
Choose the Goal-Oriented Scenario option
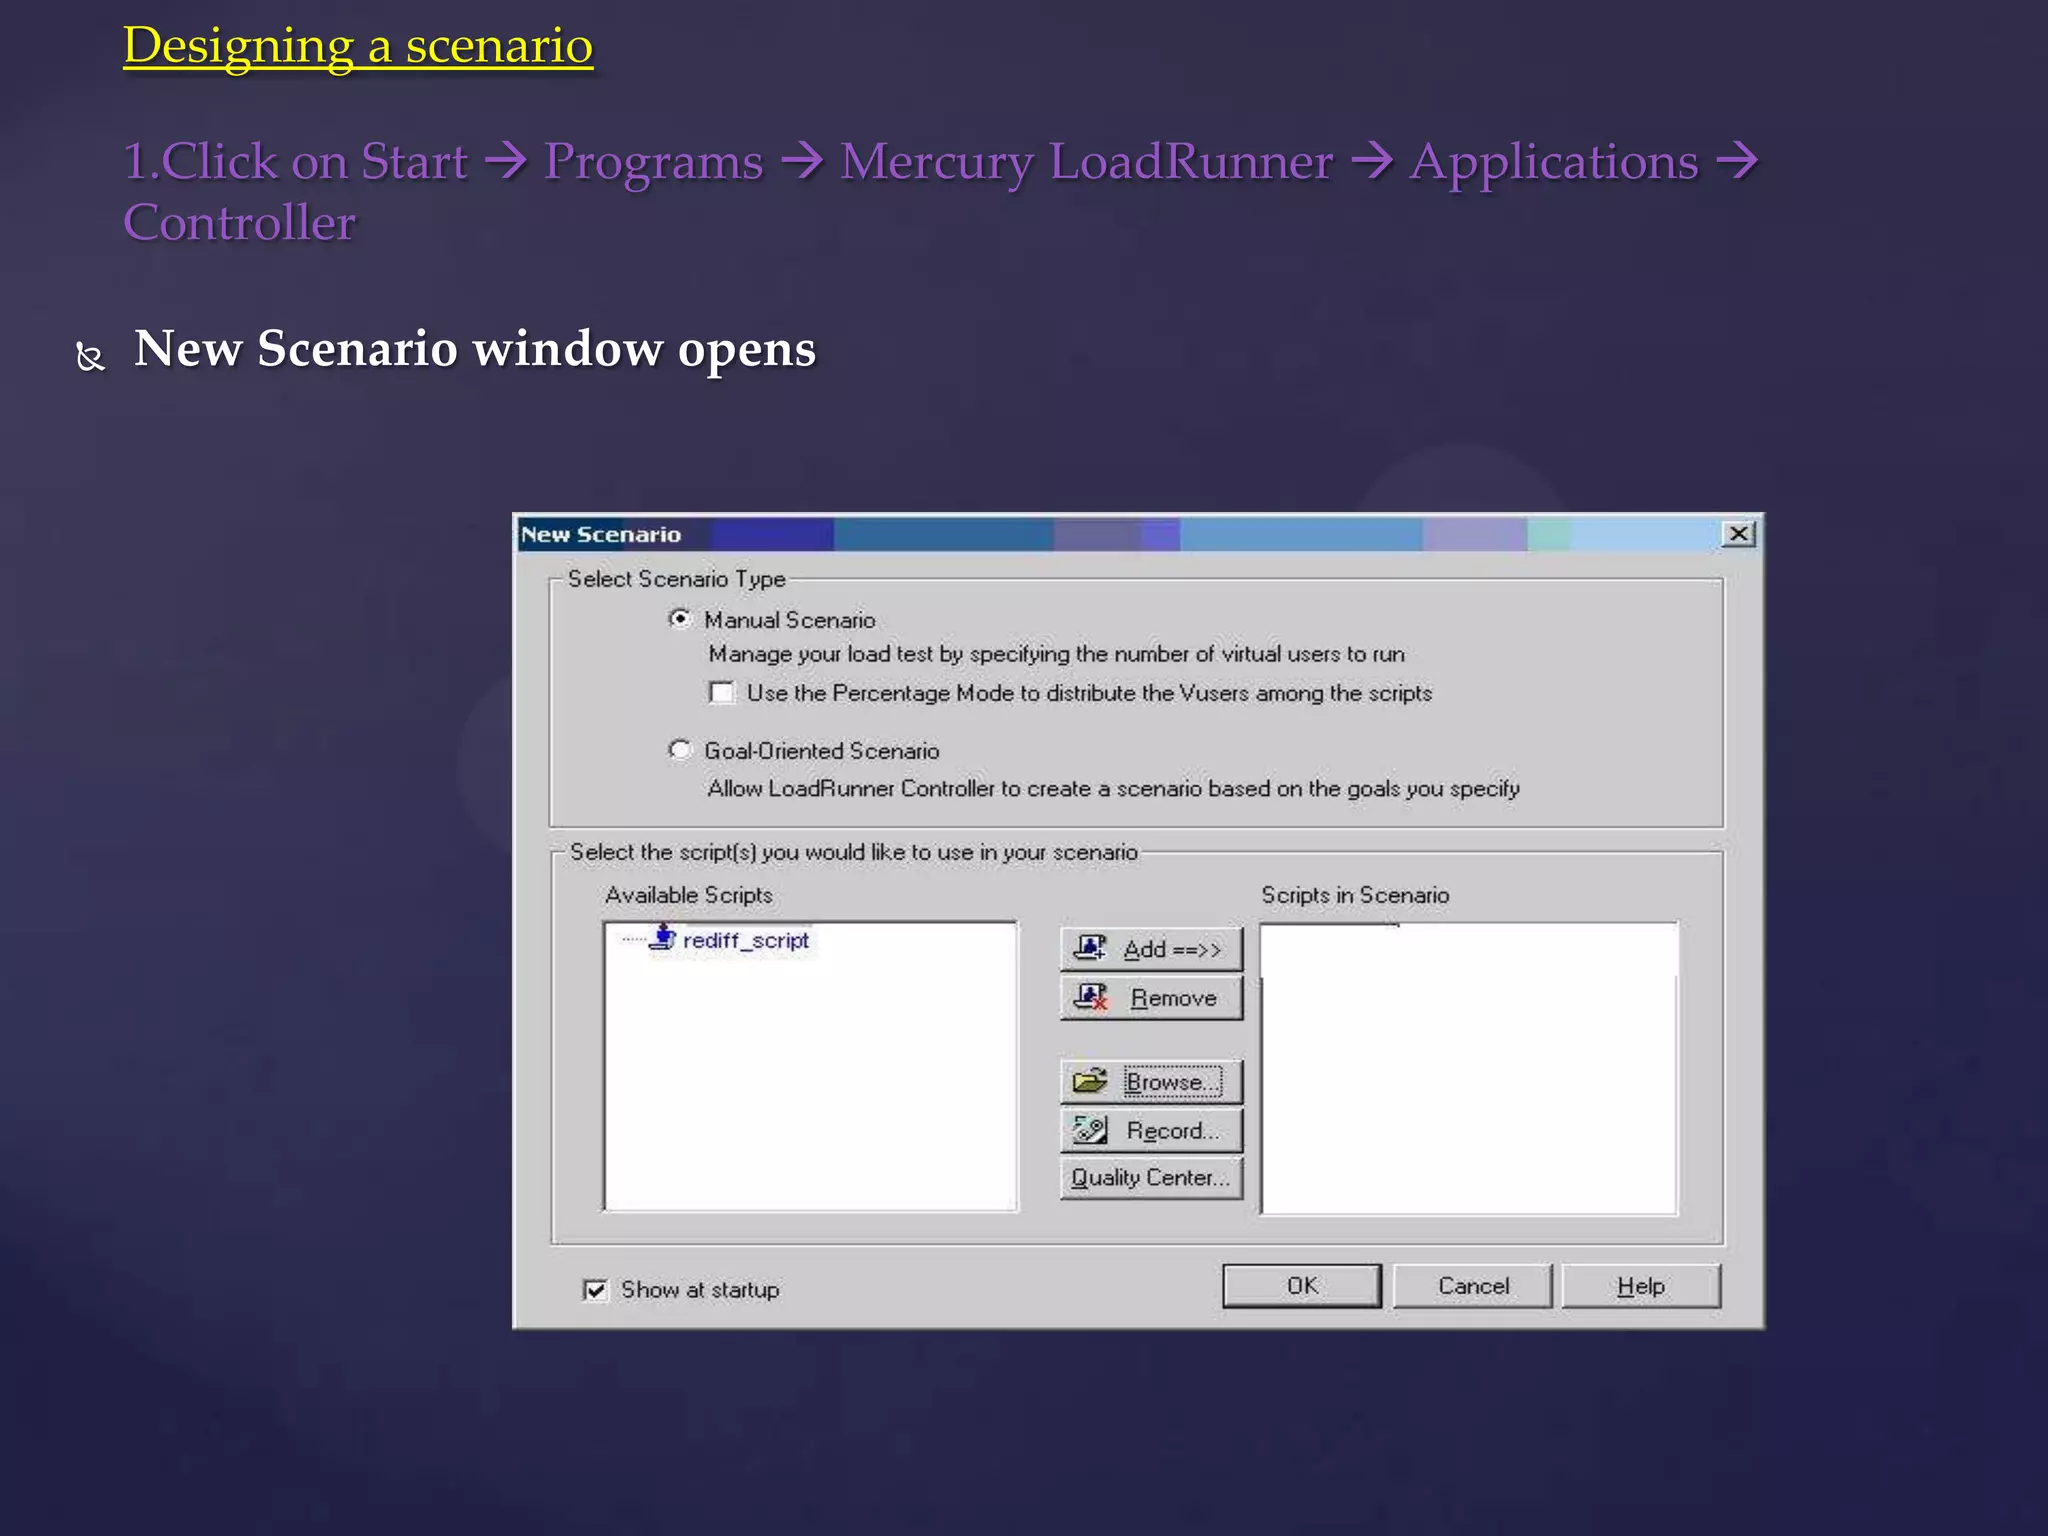coord(680,750)
